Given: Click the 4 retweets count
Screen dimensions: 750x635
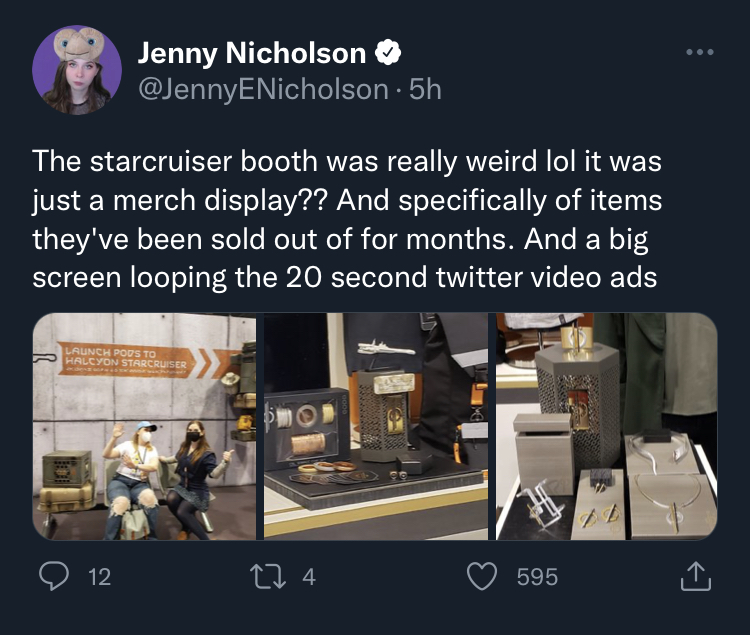Looking at the screenshot, I should pyautogui.click(x=309, y=577).
